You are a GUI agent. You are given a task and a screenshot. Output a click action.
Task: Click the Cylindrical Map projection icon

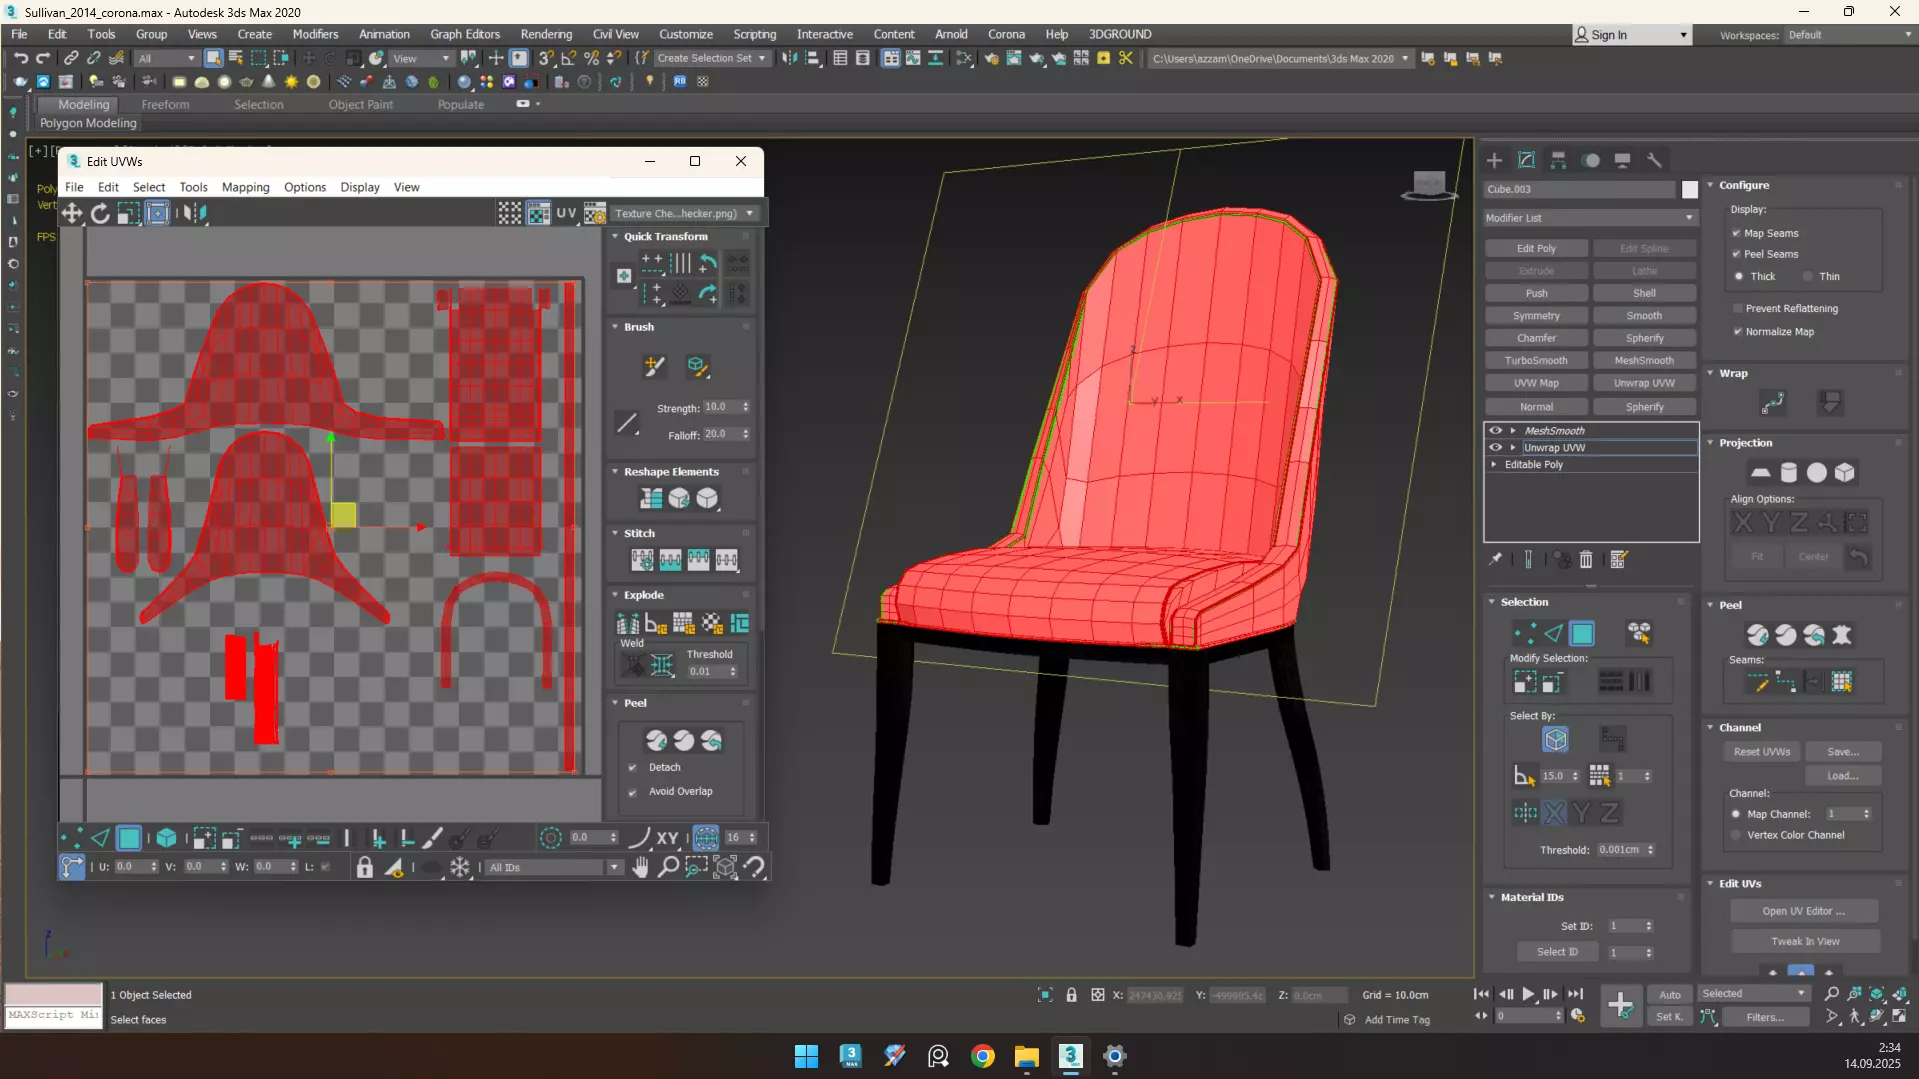pyautogui.click(x=1789, y=473)
